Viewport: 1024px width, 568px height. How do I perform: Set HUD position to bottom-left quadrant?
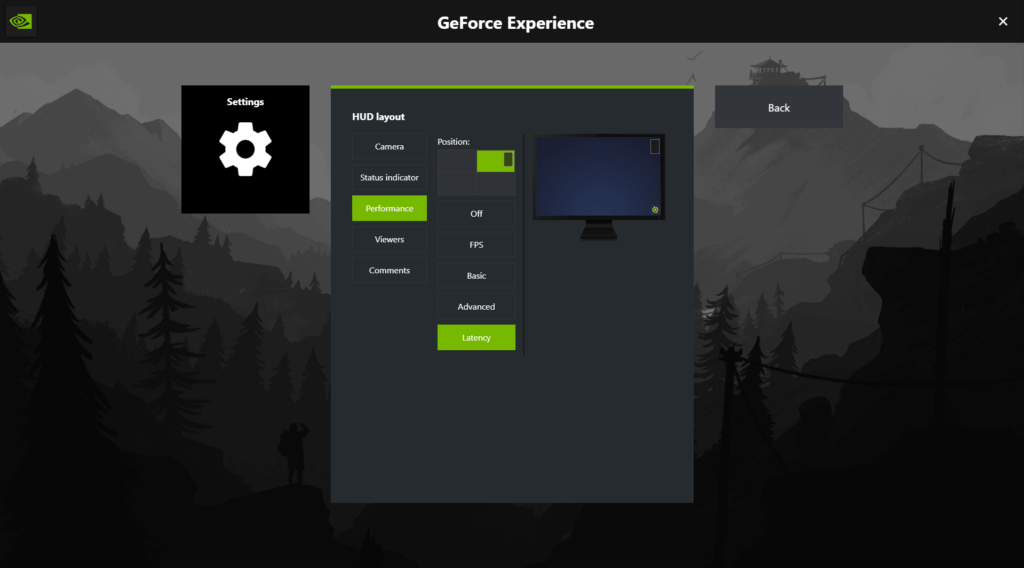coord(456,183)
